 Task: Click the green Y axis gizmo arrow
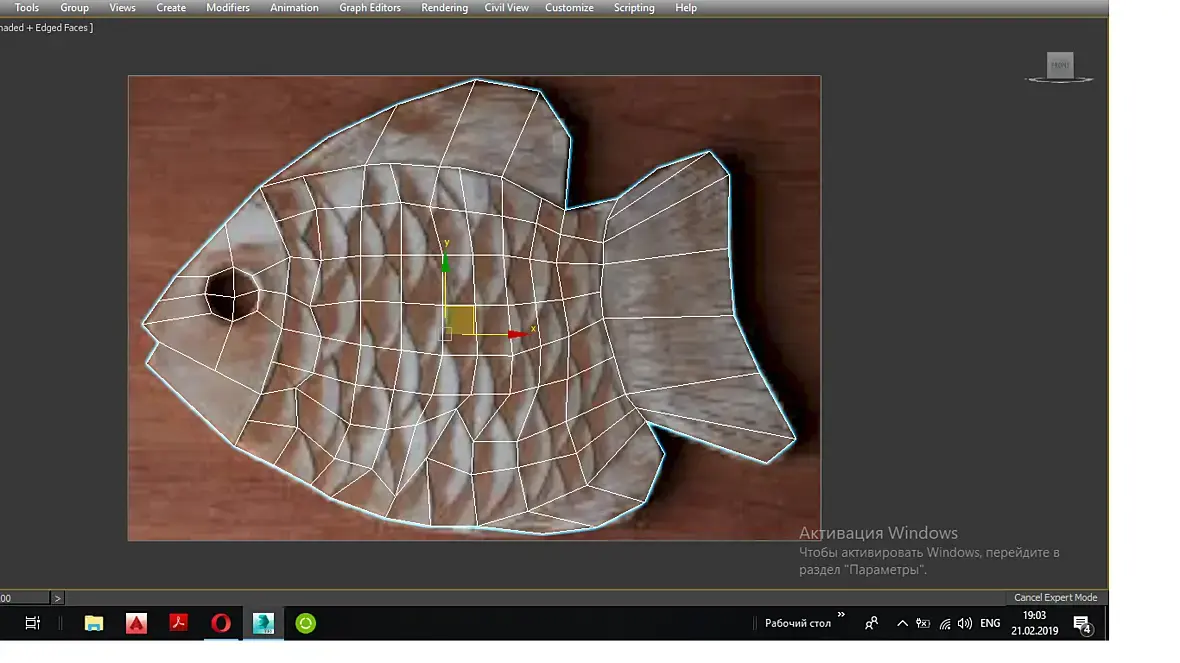point(446,262)
